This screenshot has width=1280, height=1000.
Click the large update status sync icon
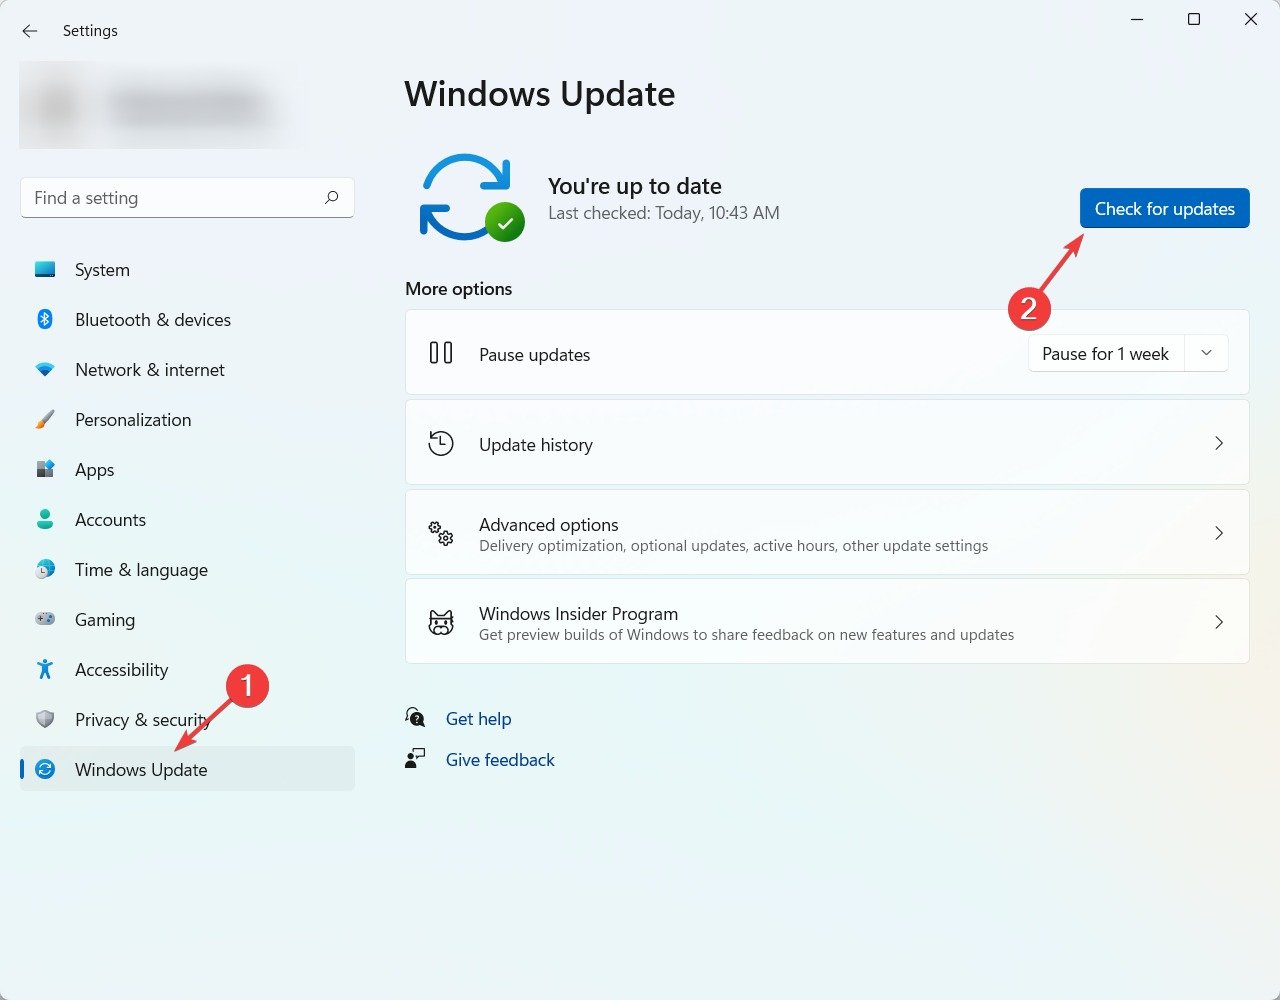tap(472, 197)
